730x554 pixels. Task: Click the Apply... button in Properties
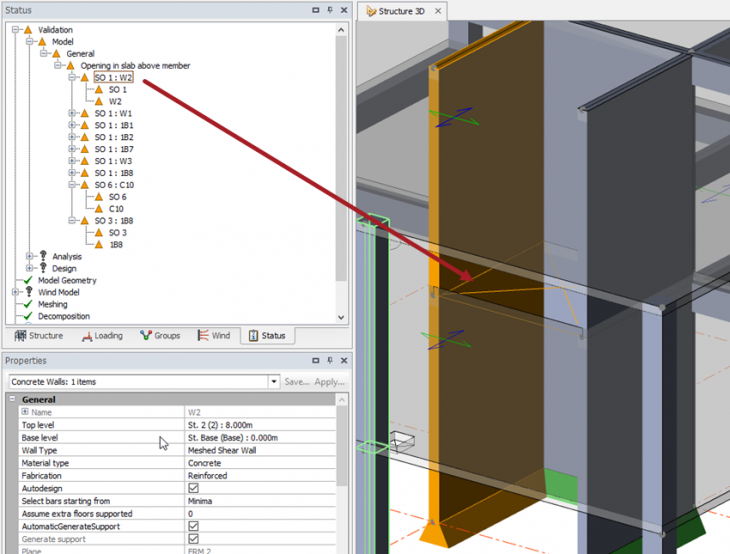click(329, 382)
